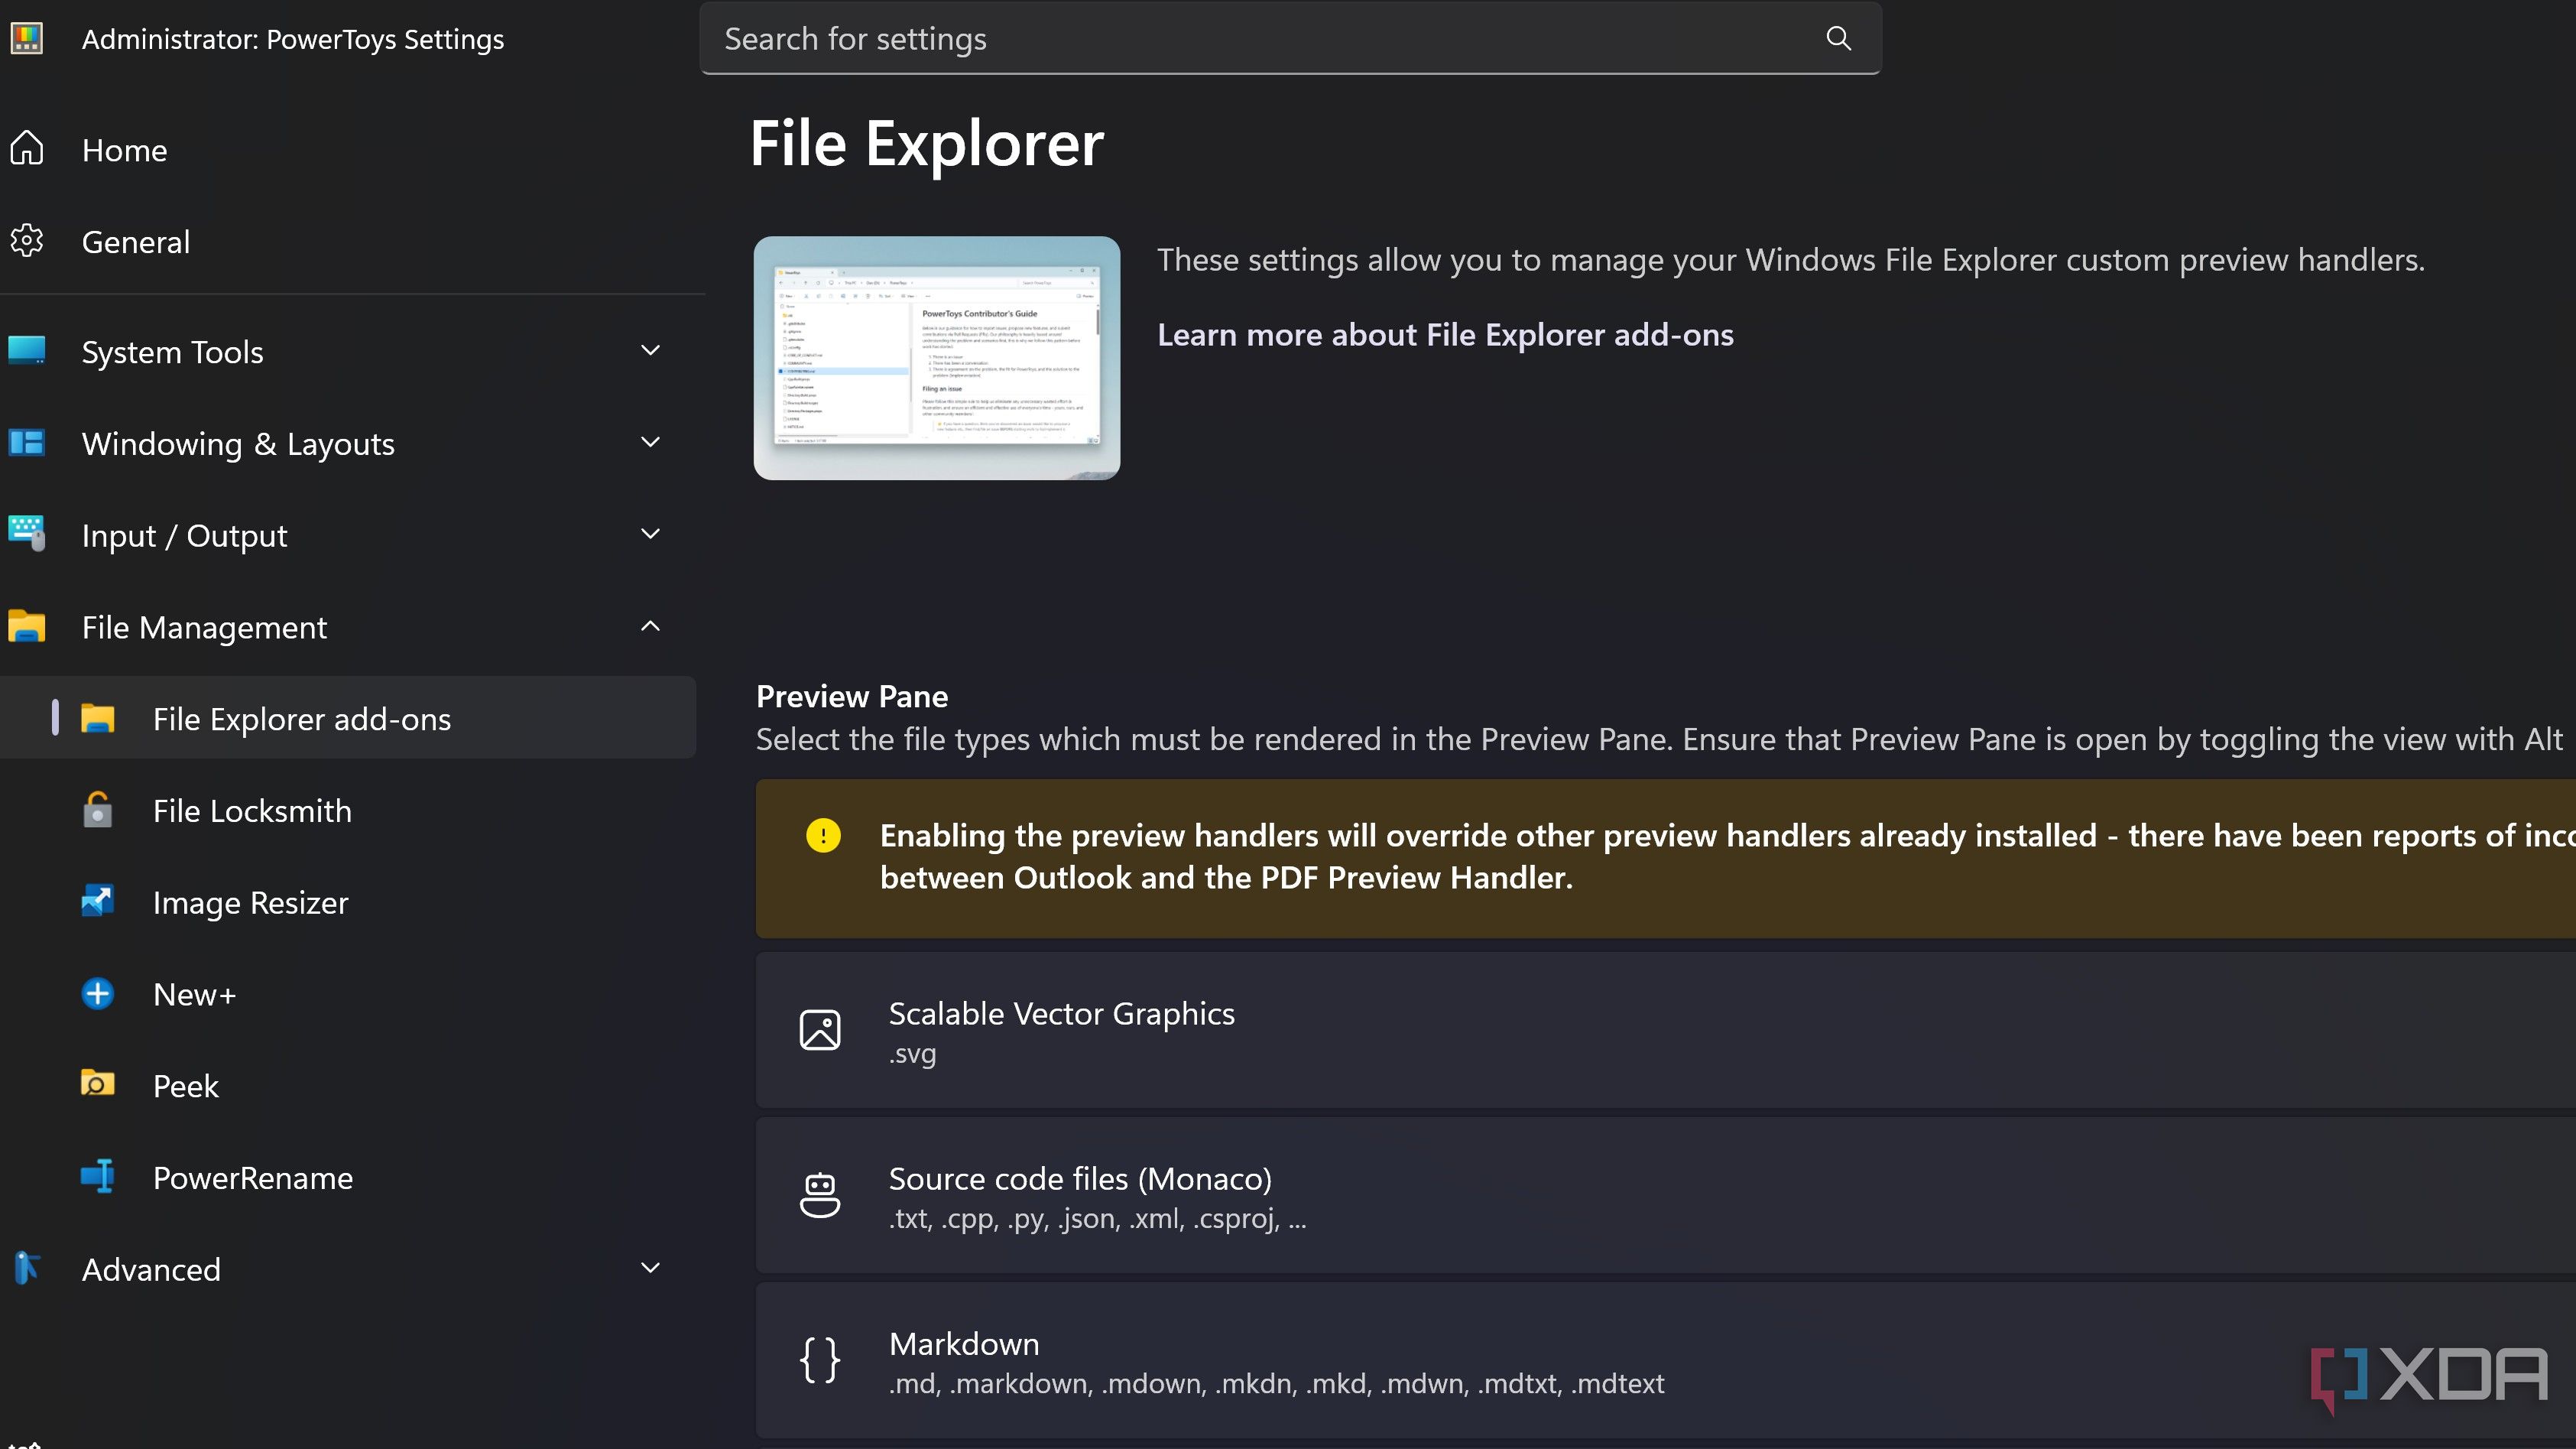2576x1449 pixels.
Task: Click the Scalable Vector Graphics image icon
Action: click(x=820, y=1030)
